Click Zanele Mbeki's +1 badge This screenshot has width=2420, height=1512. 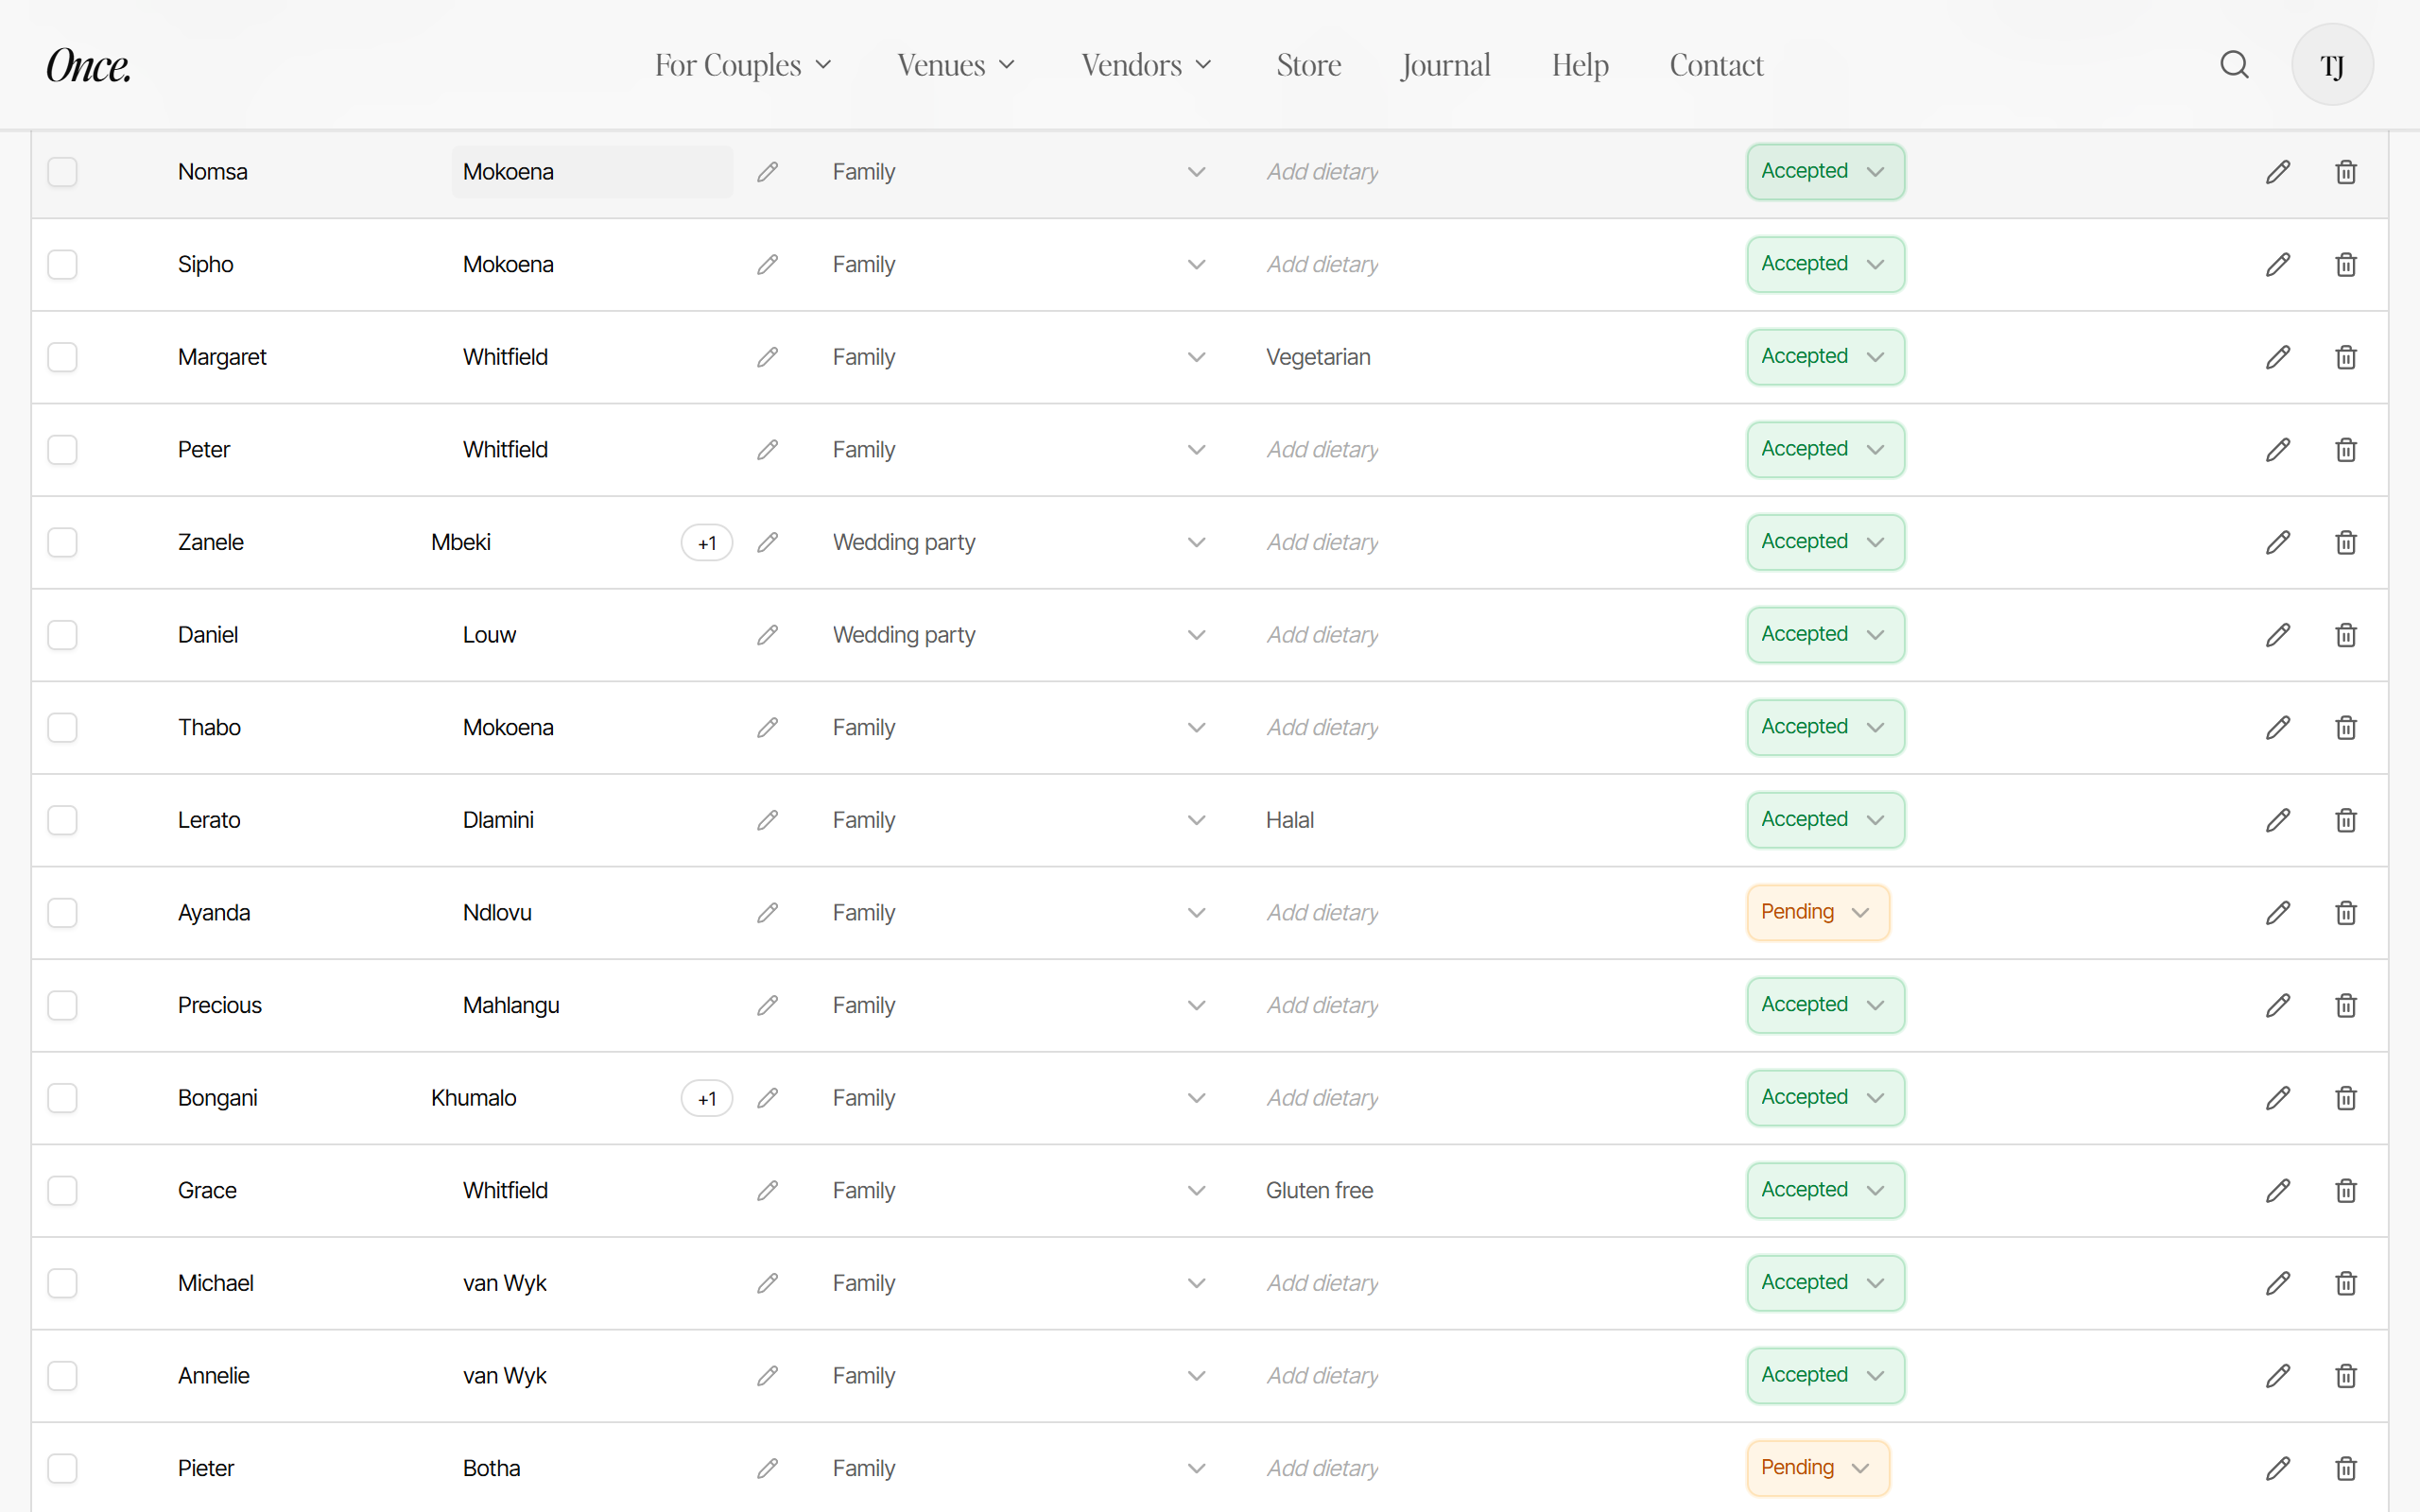(707, 543)
